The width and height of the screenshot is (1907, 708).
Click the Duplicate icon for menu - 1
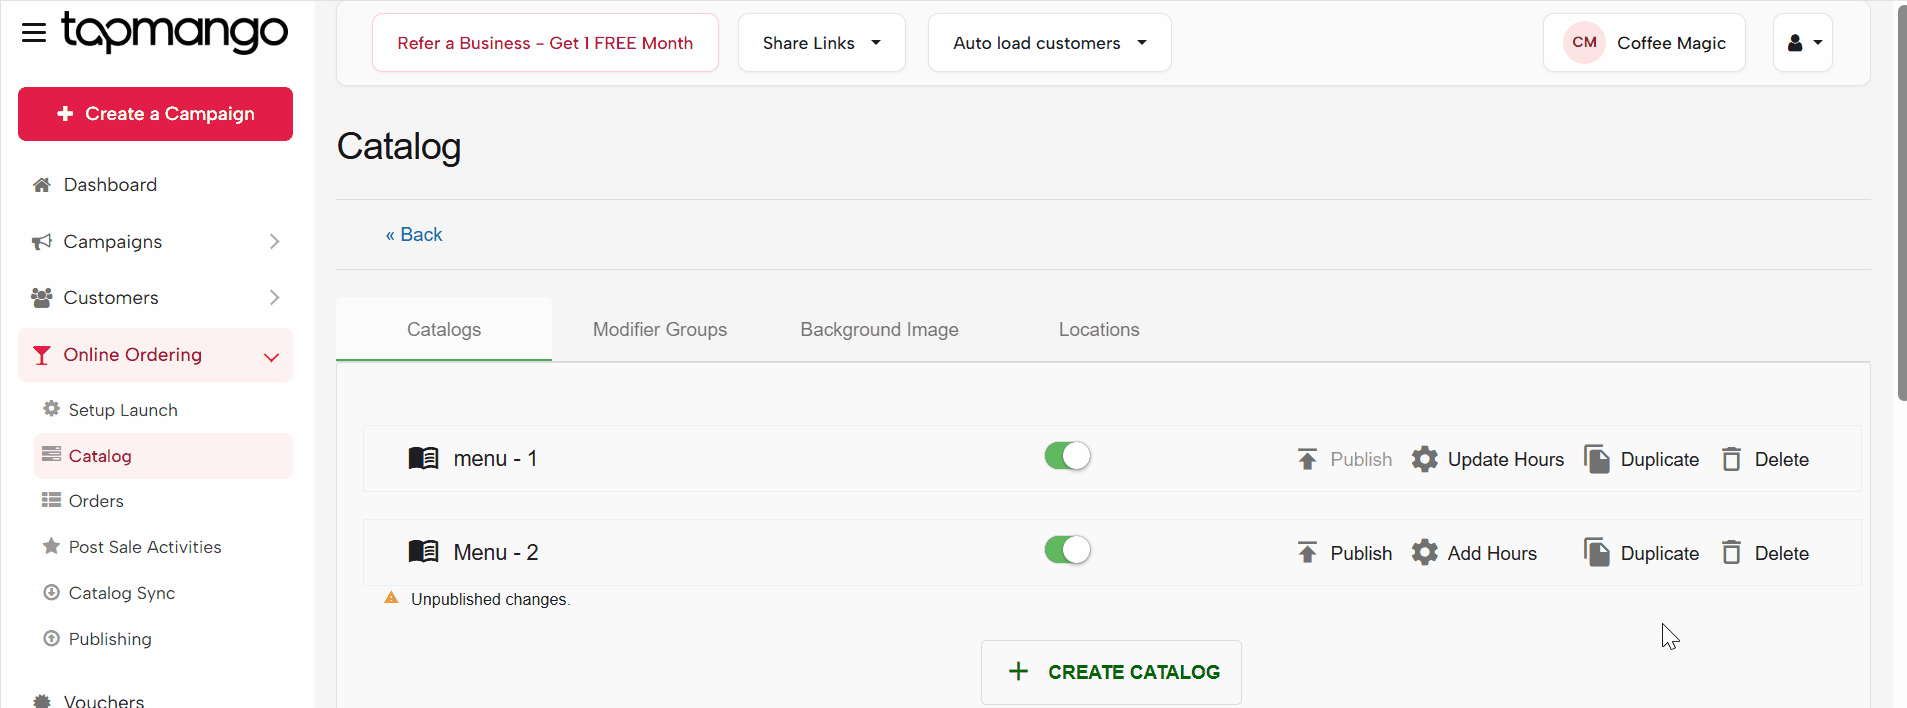pos(1597,459)
